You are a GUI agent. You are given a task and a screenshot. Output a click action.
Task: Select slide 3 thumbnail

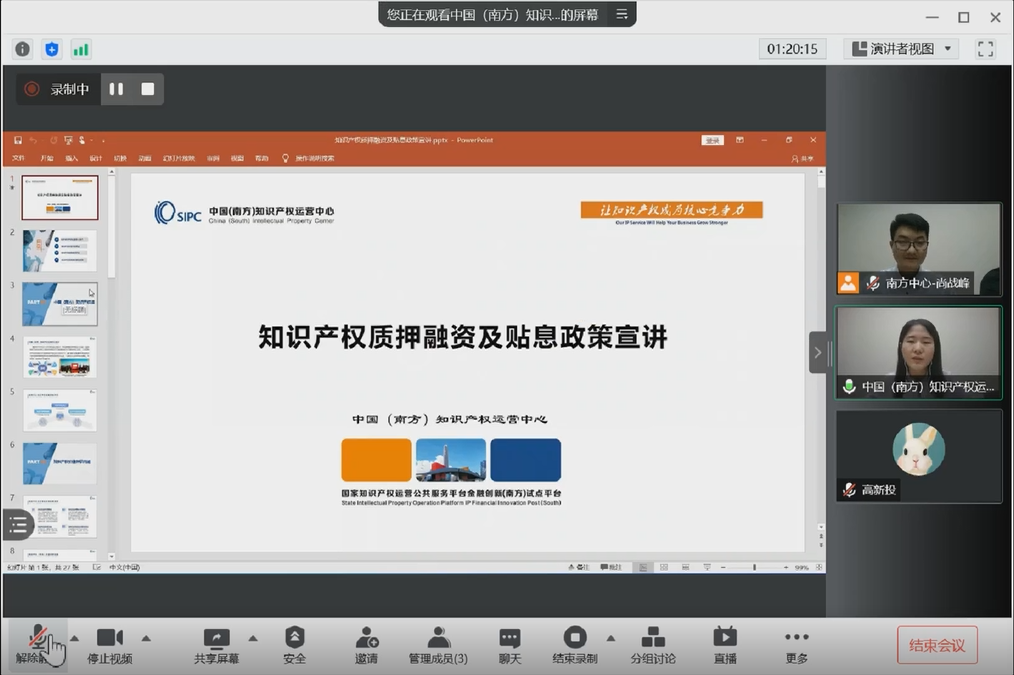(x=60, y=304)
